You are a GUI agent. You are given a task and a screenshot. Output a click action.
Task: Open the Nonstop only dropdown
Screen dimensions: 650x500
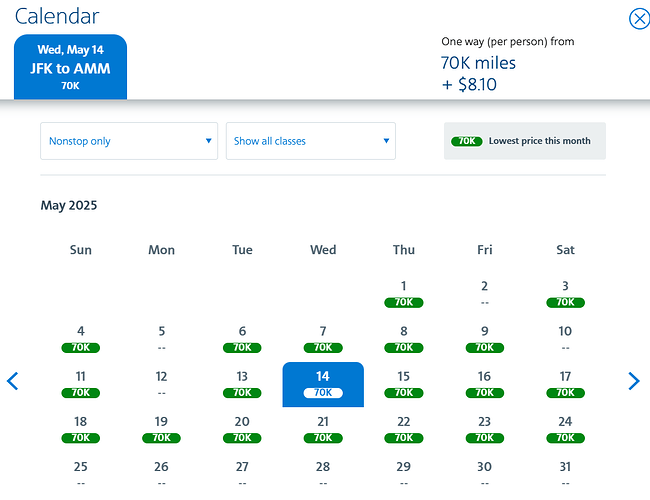[x=129, y=141]
